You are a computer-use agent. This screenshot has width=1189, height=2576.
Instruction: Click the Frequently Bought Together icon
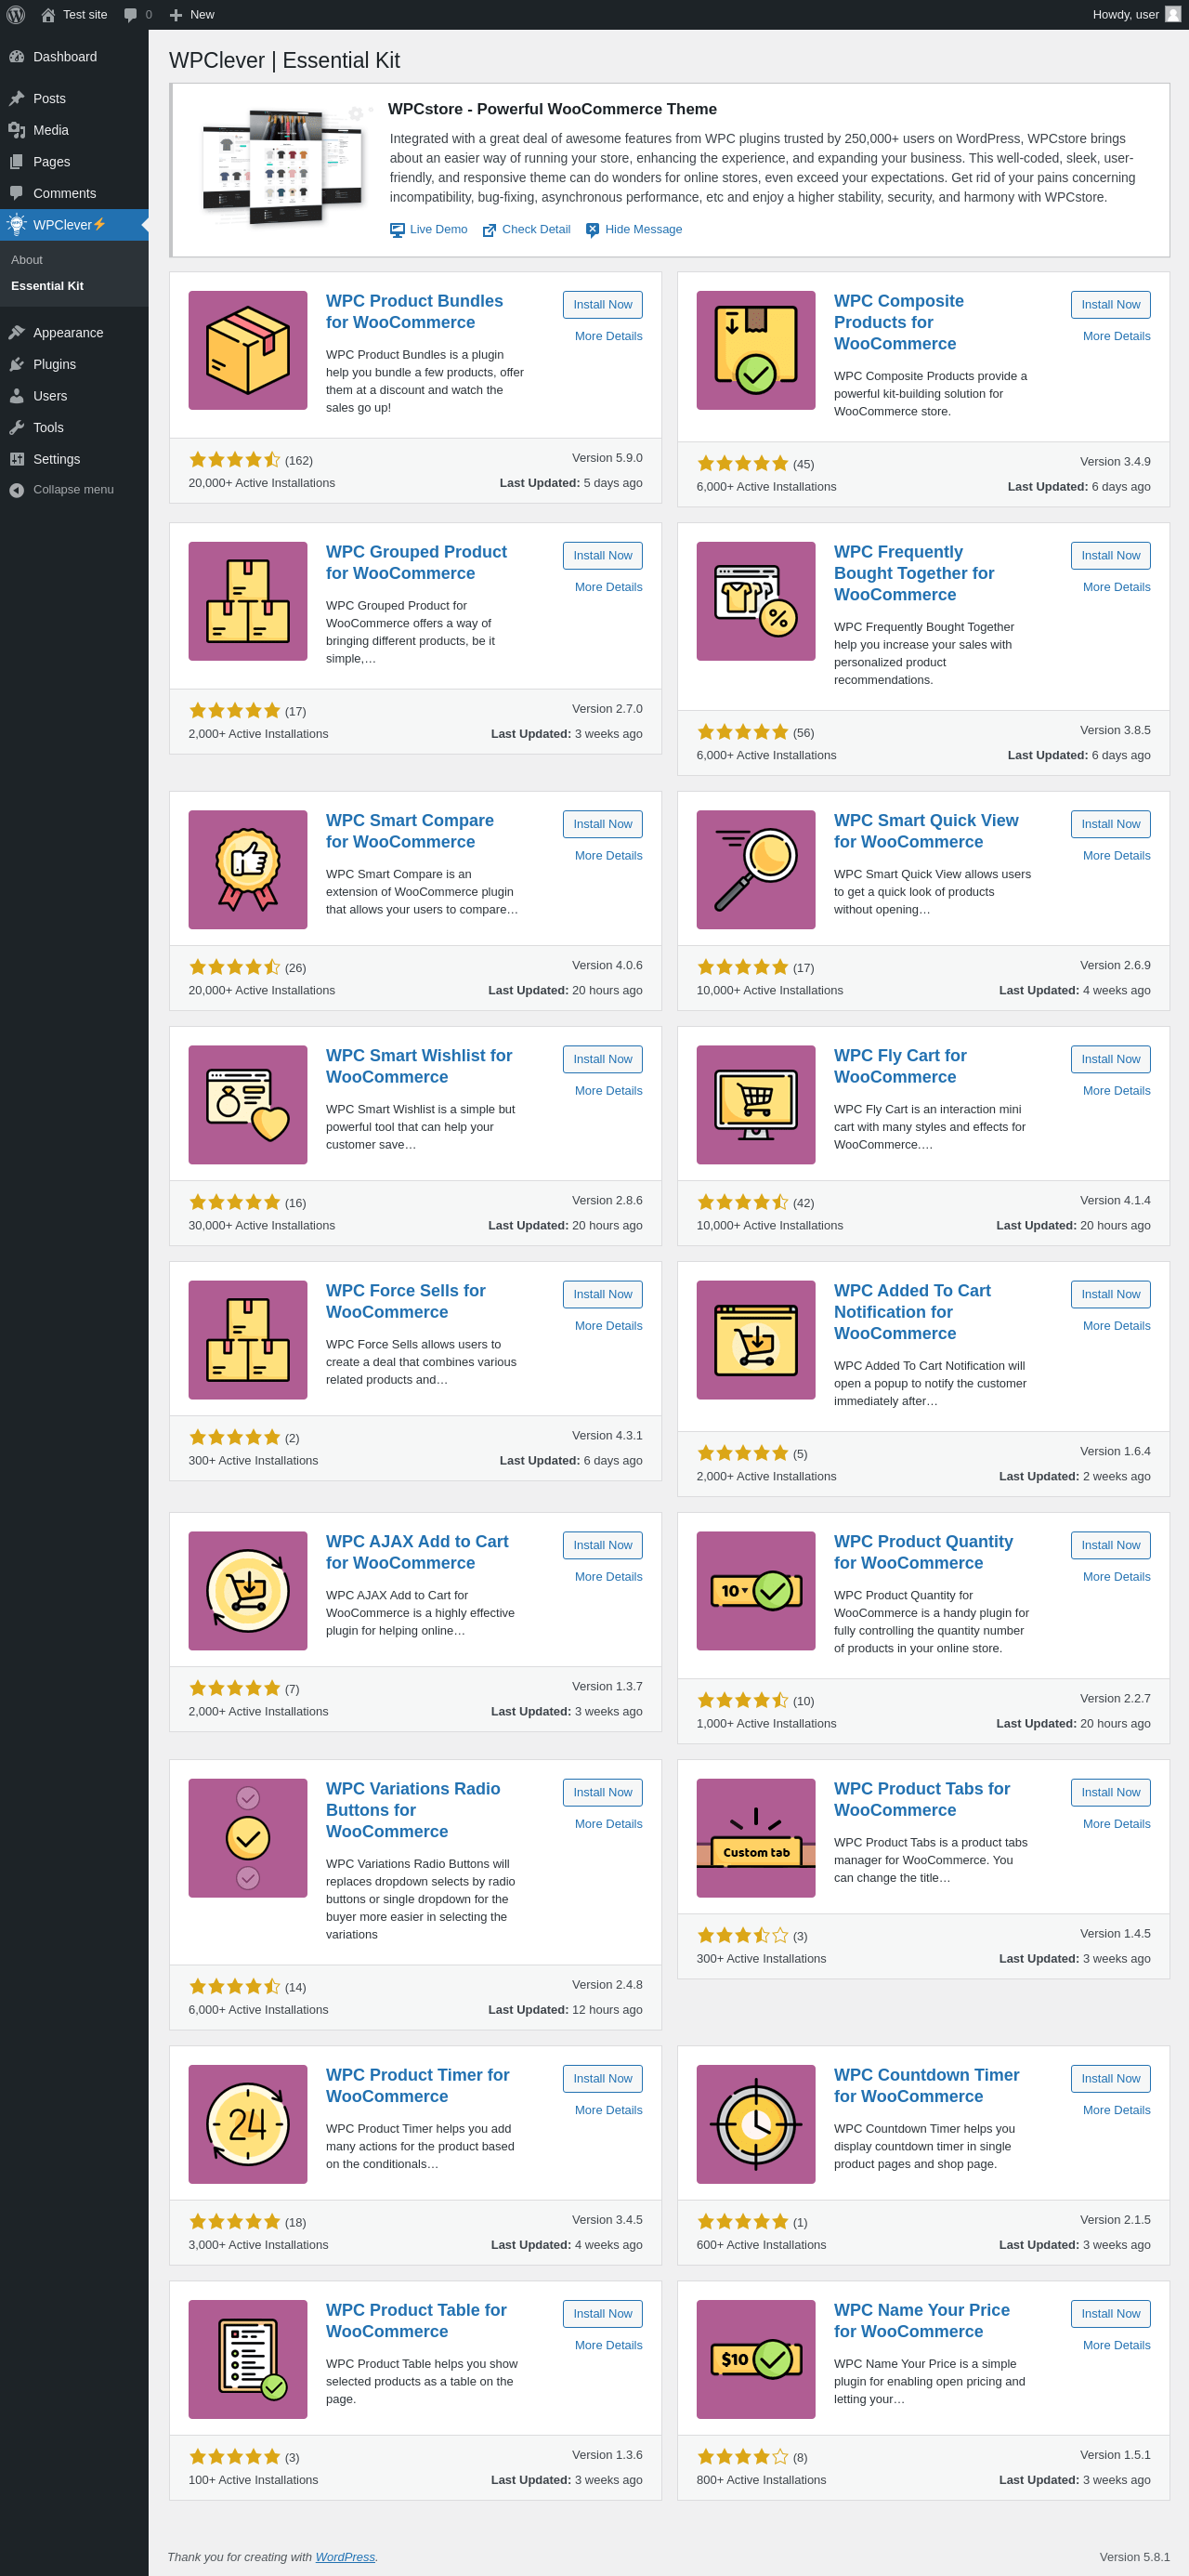pyautogui.click(x=756, y=601)
